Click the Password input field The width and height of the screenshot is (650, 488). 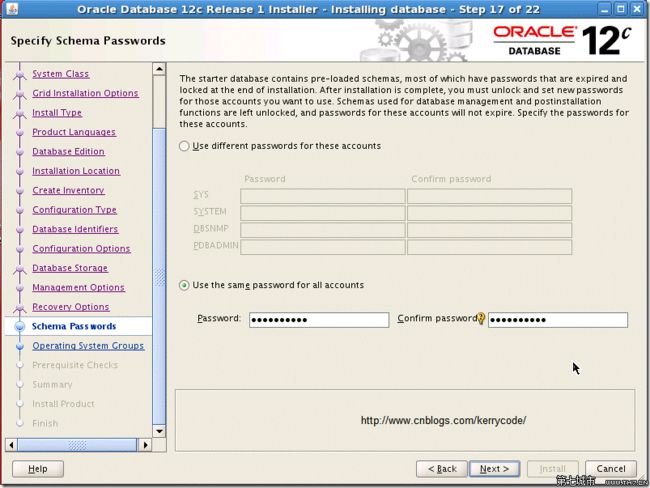pos(319,320)
